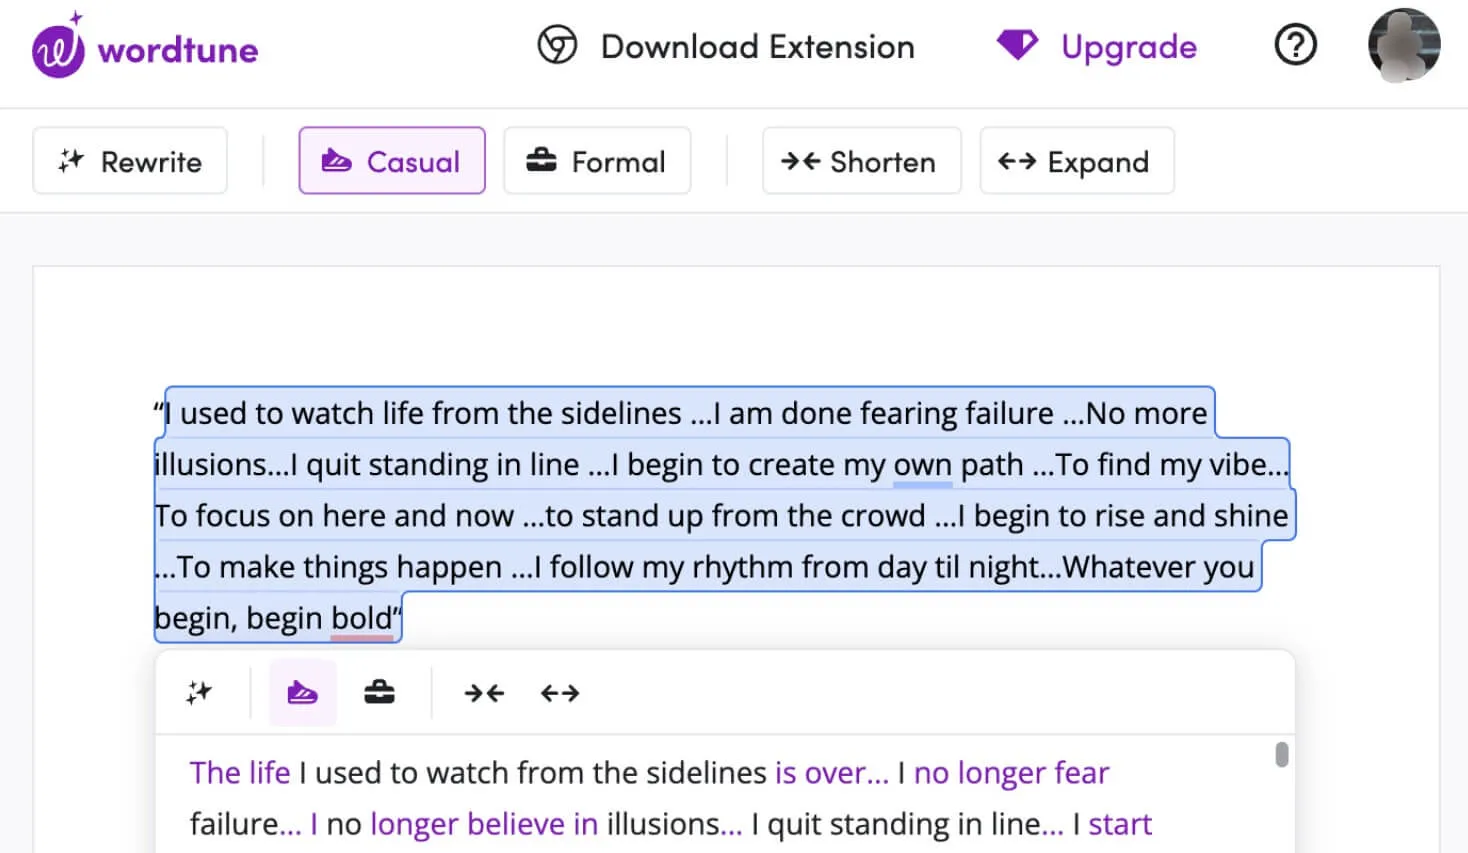Image resolution: width=1468 pixels, height=853 pixels.
Task: Open the help question mark icon
Action: (1295, 45)
